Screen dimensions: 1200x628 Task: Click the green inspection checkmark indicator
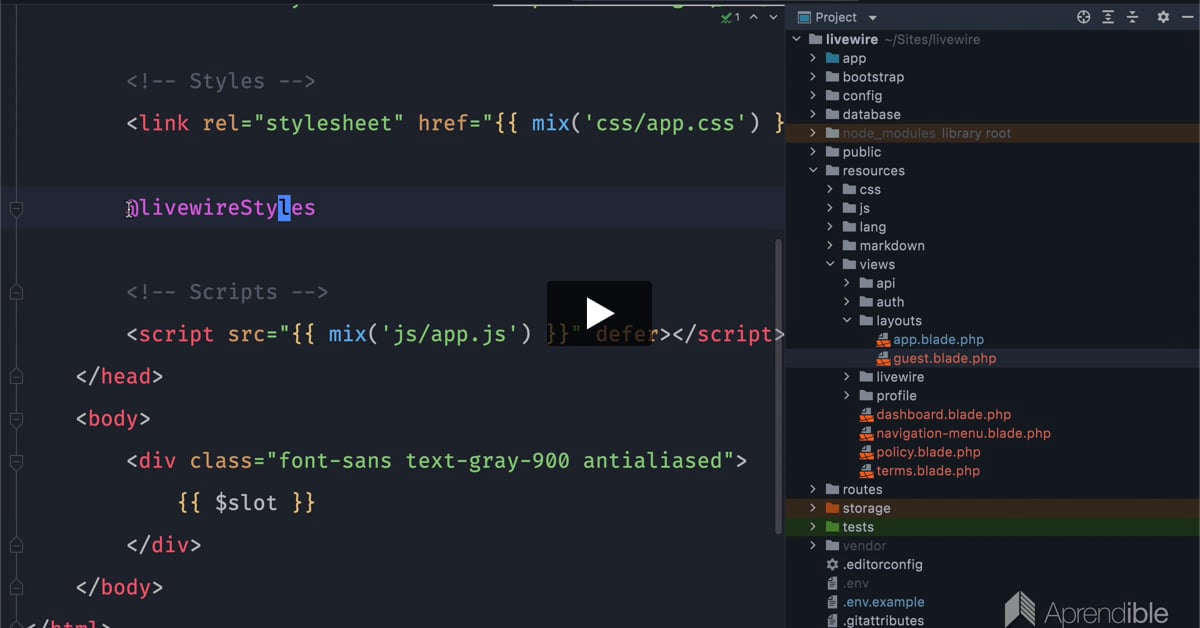[x=728, y=17]
